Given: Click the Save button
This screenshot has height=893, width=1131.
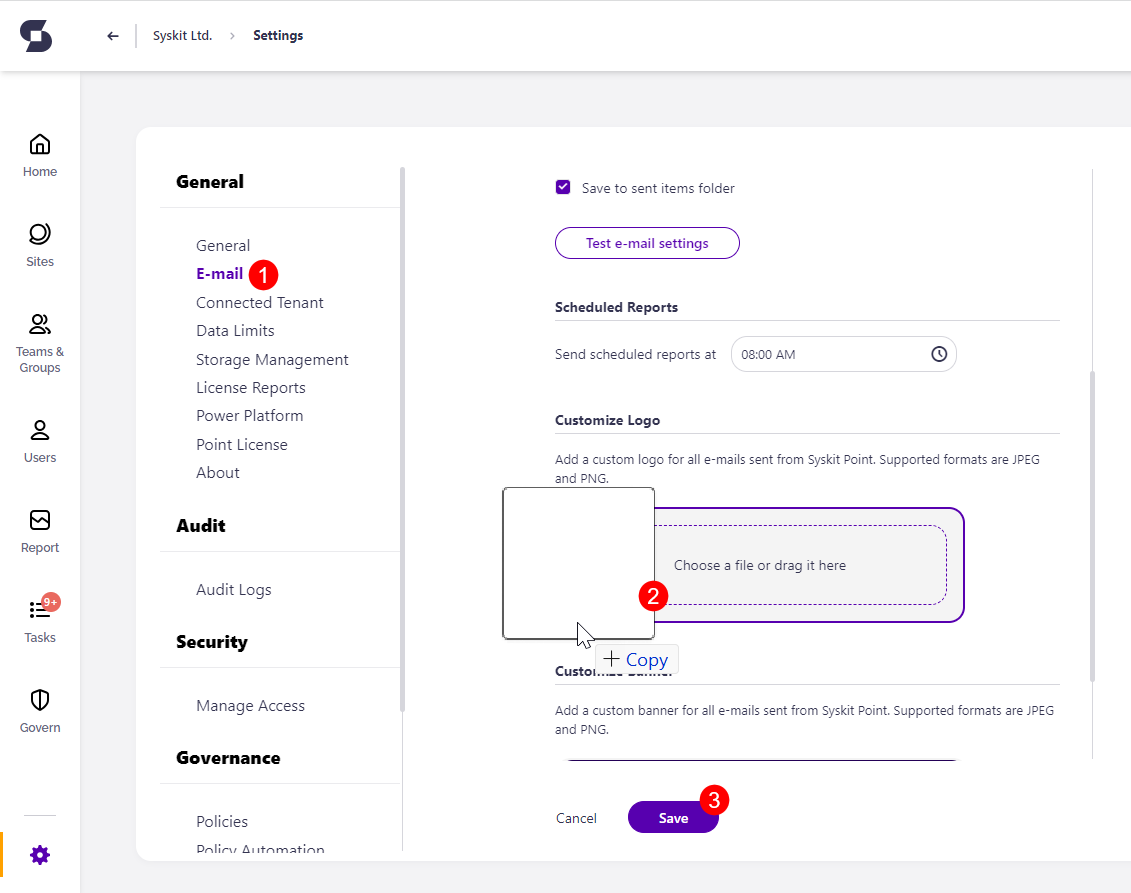Looking at the screenshot, I should [x=673, y=818].
